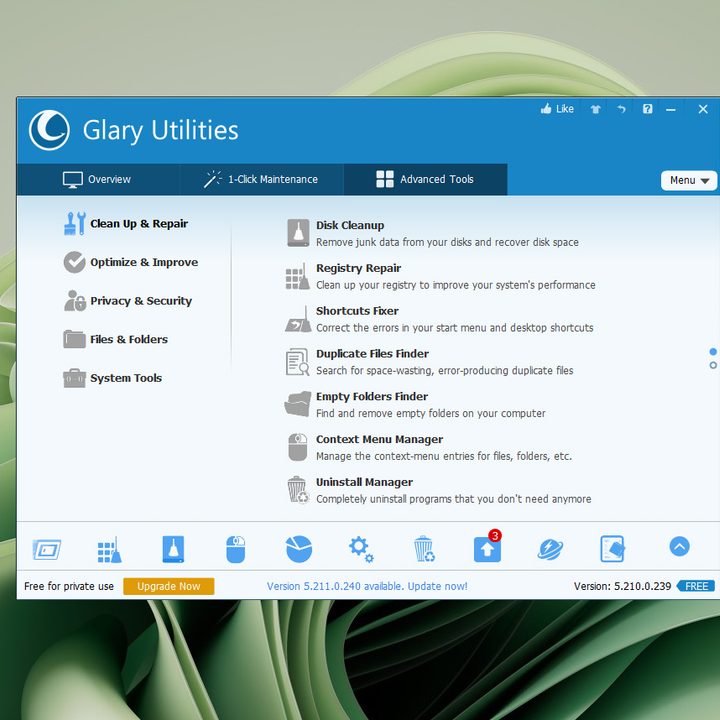
Task: Collapse the bottom toolbar with up chevron
Action: [x=680, y=546]
